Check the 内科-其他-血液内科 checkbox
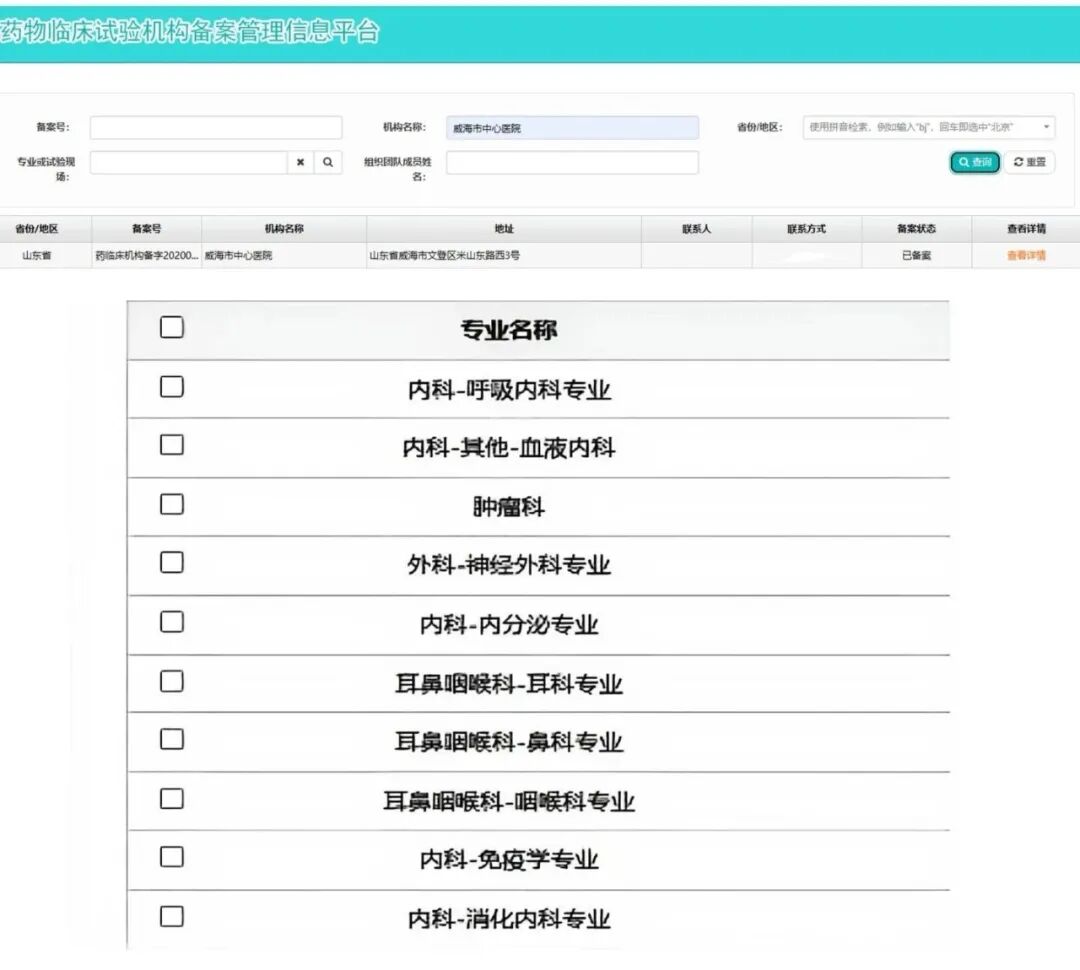The image size is (1080, 970). tap(172, 445)
